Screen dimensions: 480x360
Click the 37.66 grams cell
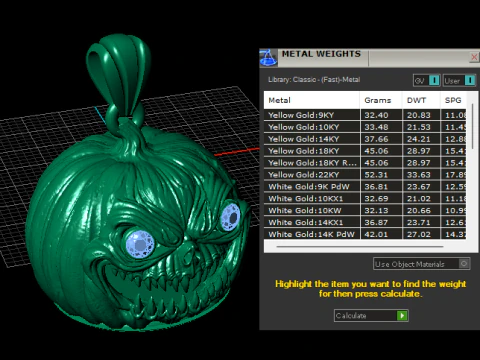[381, 139]
